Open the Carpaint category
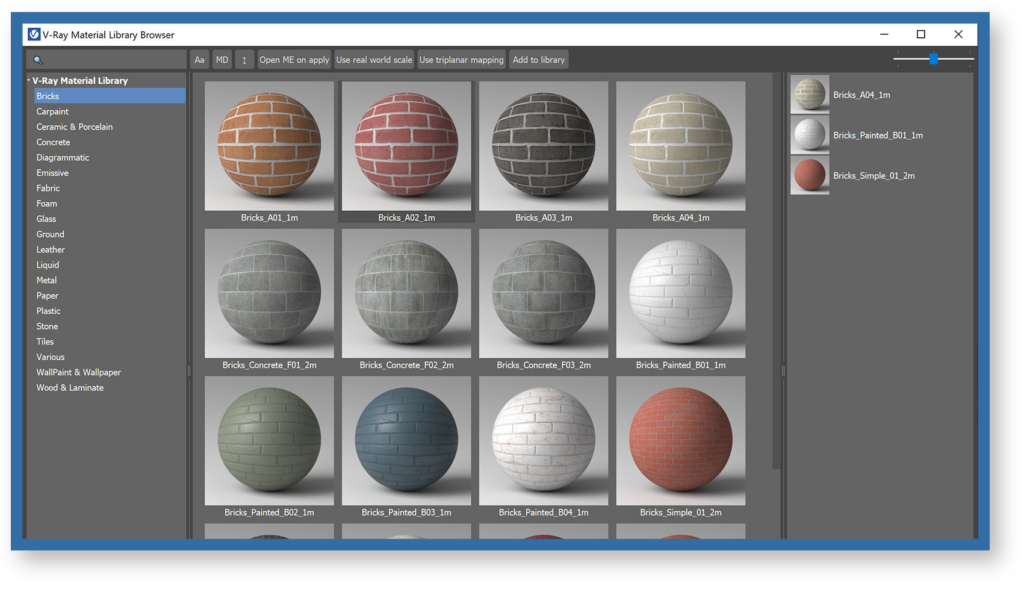 click(52, 111)
